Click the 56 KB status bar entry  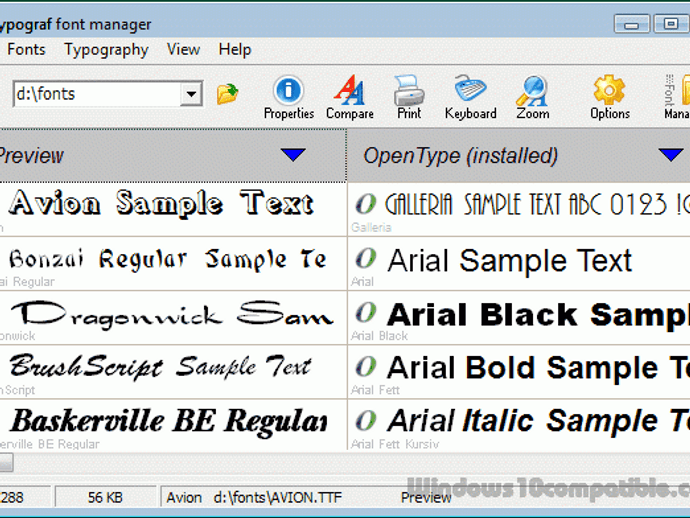(105, 498)
